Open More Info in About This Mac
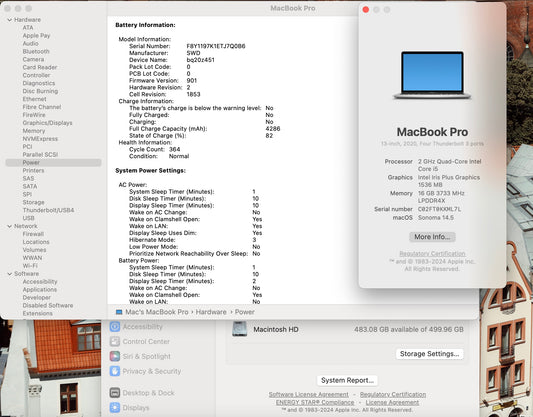 [x=432, y=237]
